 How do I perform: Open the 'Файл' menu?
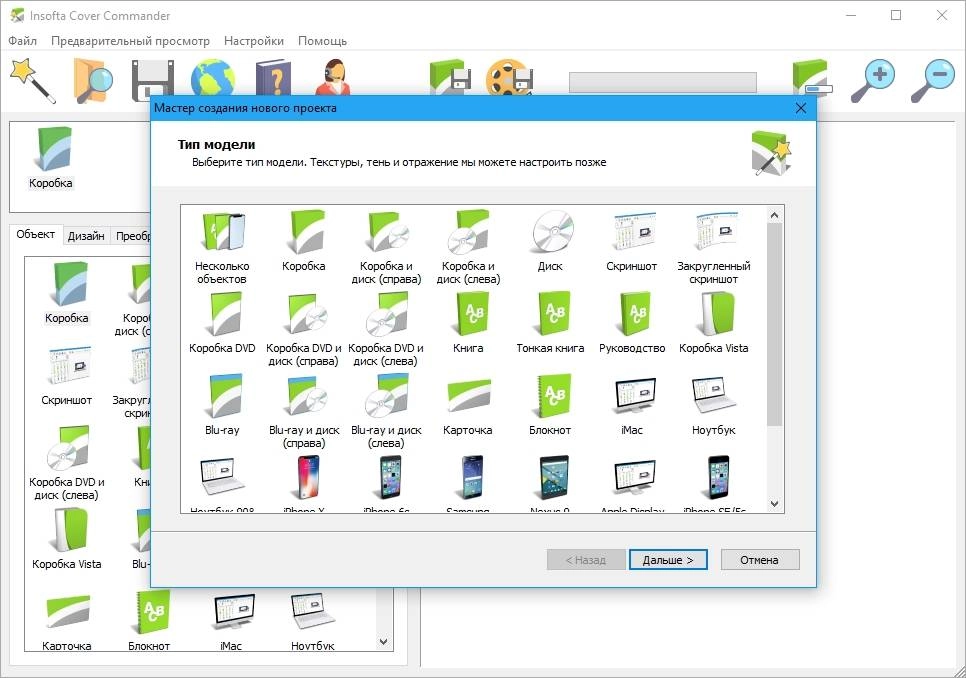coord(22,41)
